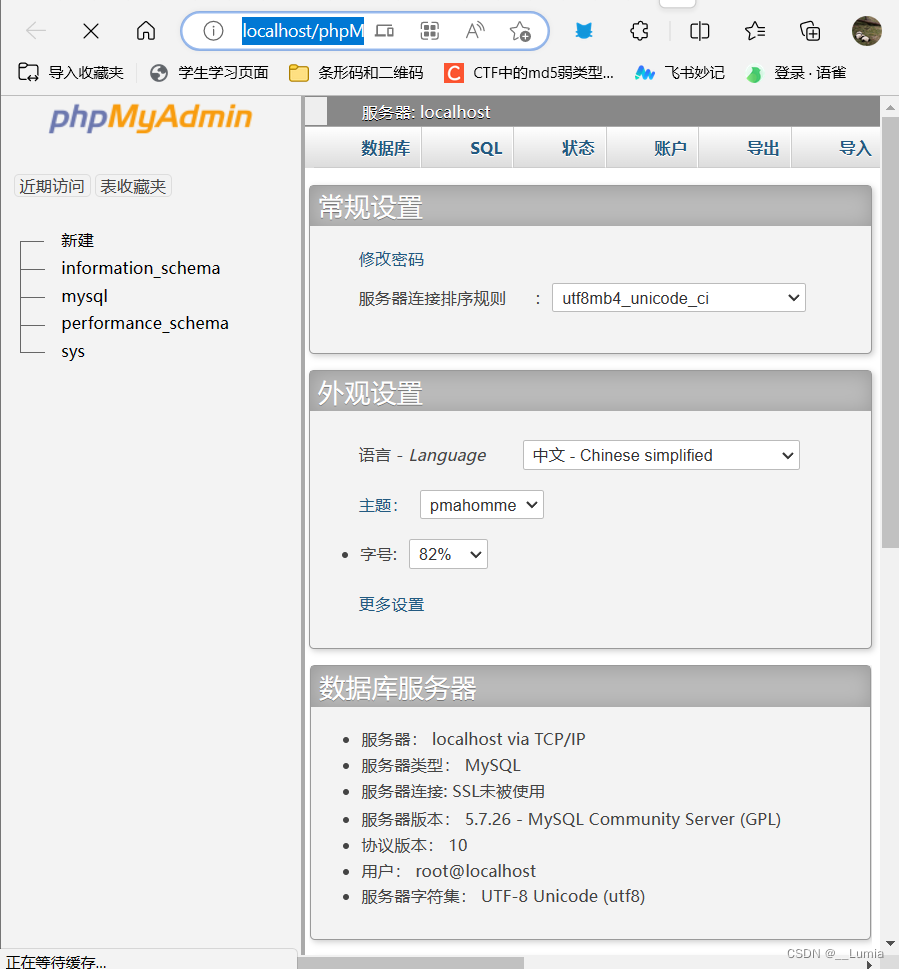The width and height of the screenshot is (899, 969).
Task: Click the 数据库服务器 panel header
Action: click(x=590, y=687)
